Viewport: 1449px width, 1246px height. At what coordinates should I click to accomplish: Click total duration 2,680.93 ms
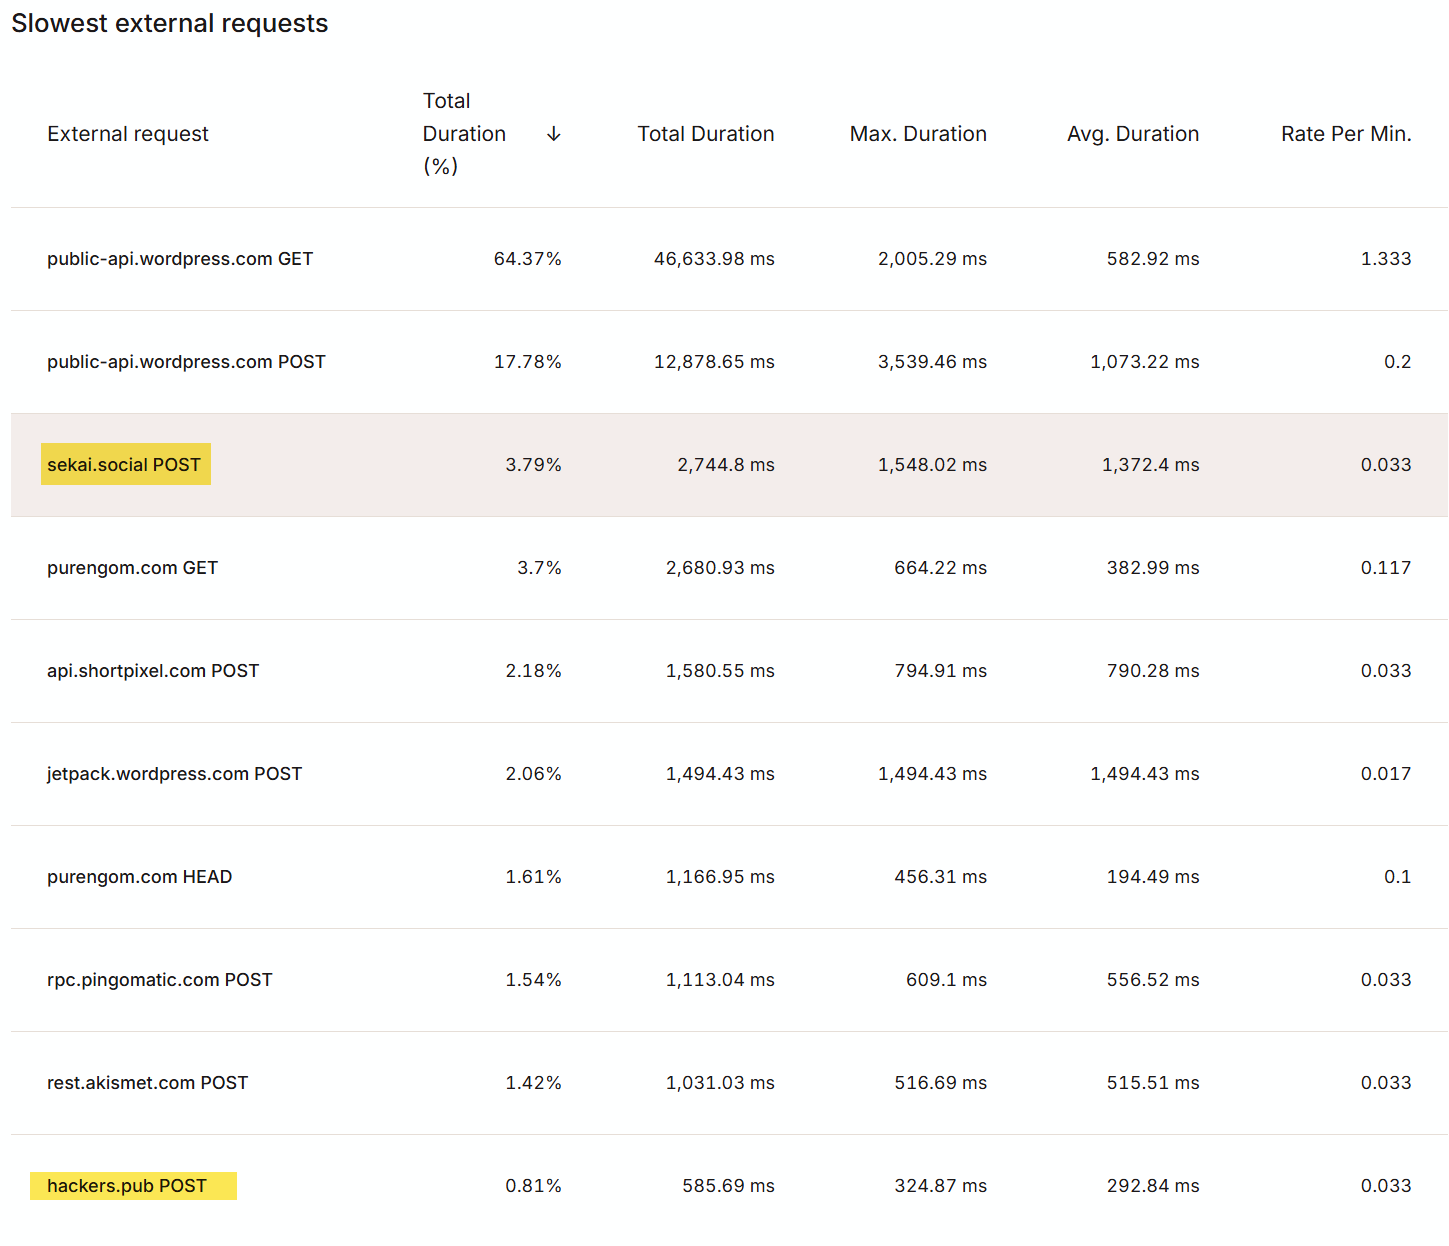720,568
